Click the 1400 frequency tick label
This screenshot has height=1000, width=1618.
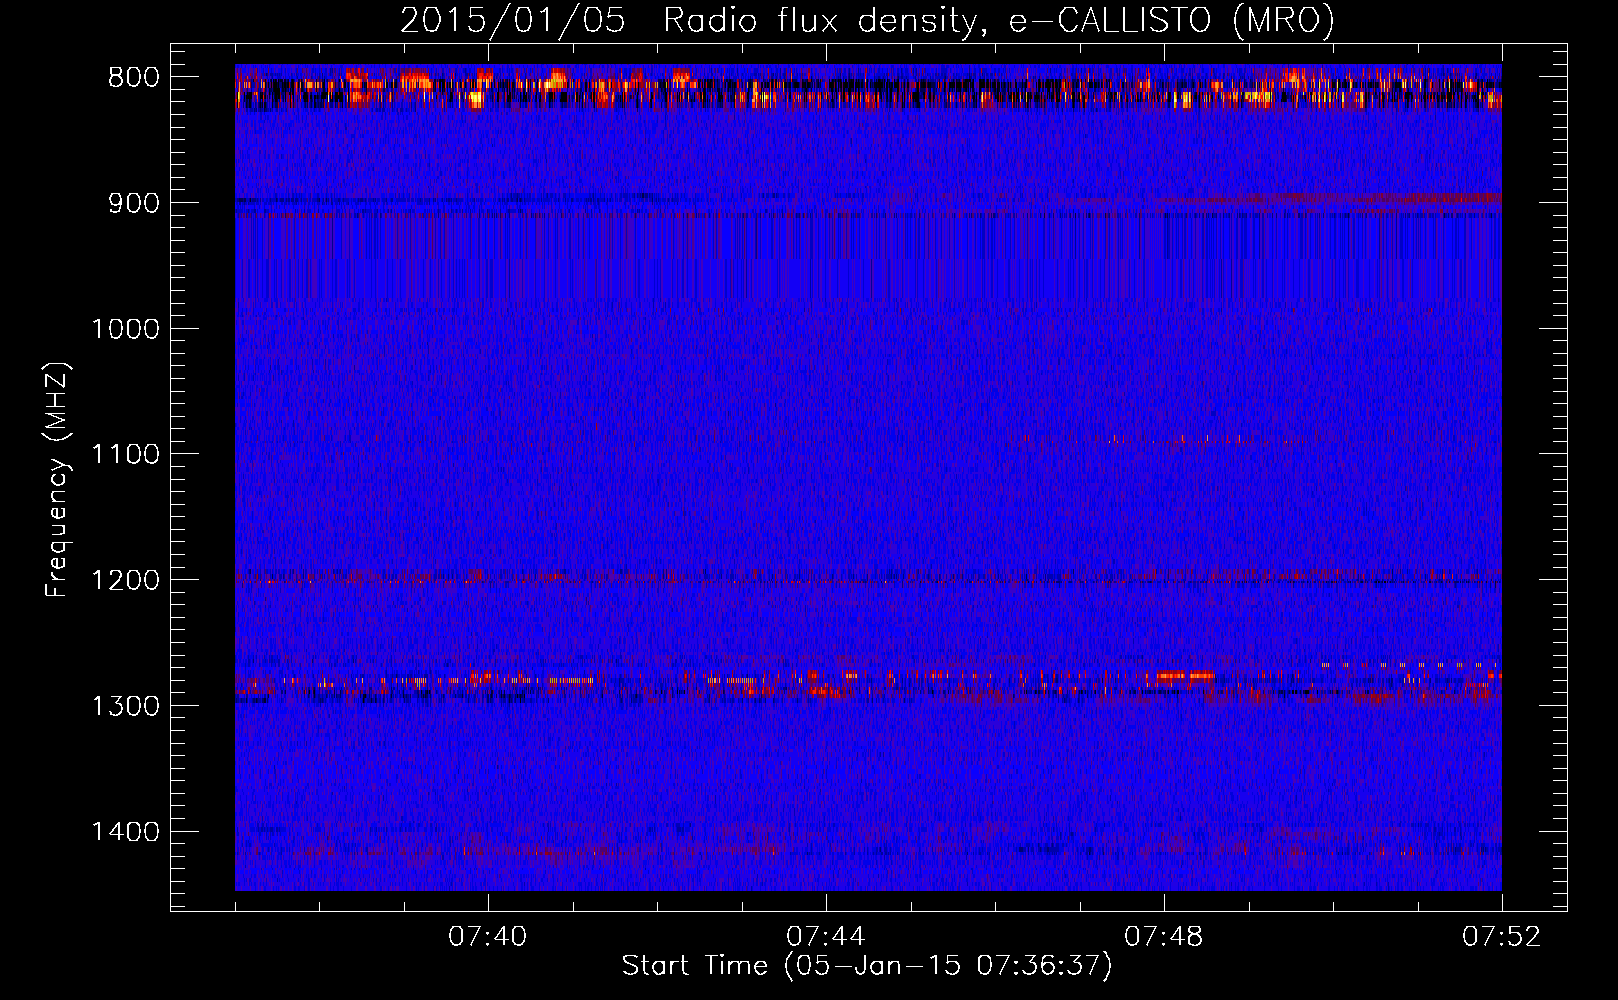click(125, 832)
